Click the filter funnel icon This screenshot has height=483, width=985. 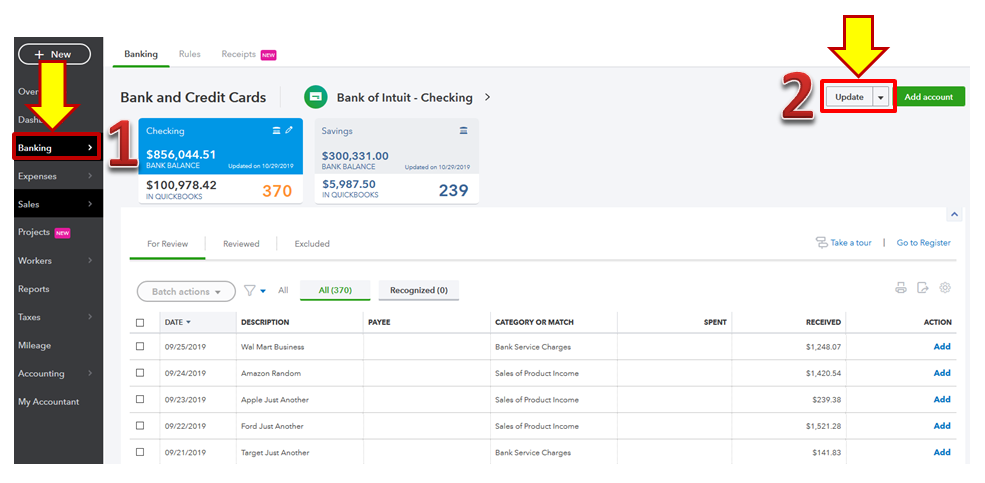click(x=249, y=291)
